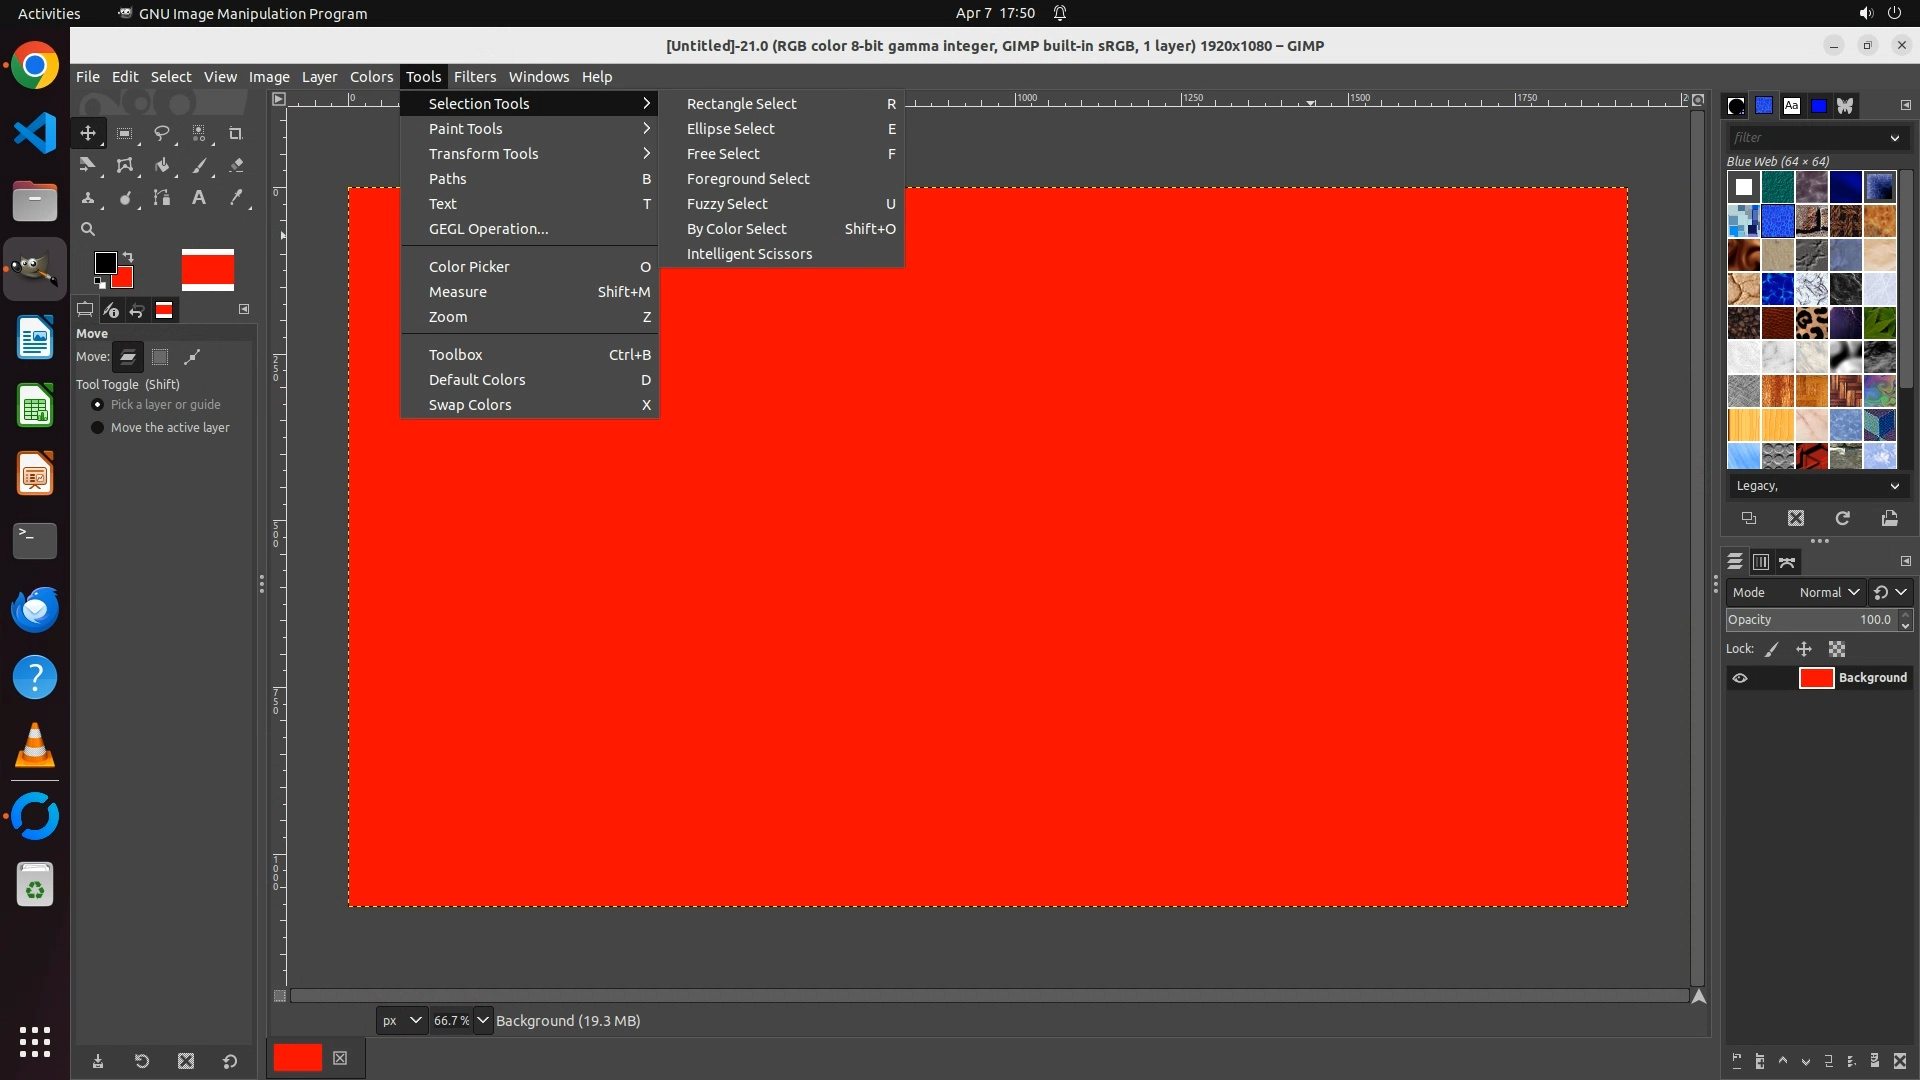Open the Legacy pattern tag dropdown
This screenshot has height=1080, width=1920.
pyautogui.click(x=1815, y=486)
